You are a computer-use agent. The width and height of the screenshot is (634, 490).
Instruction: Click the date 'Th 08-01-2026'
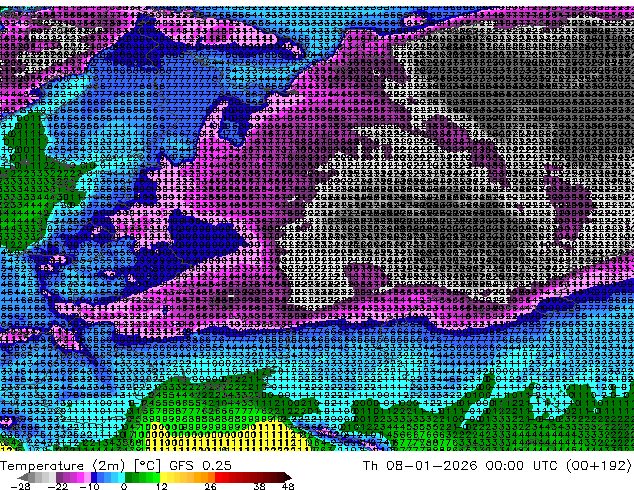[x=420, y=466]
